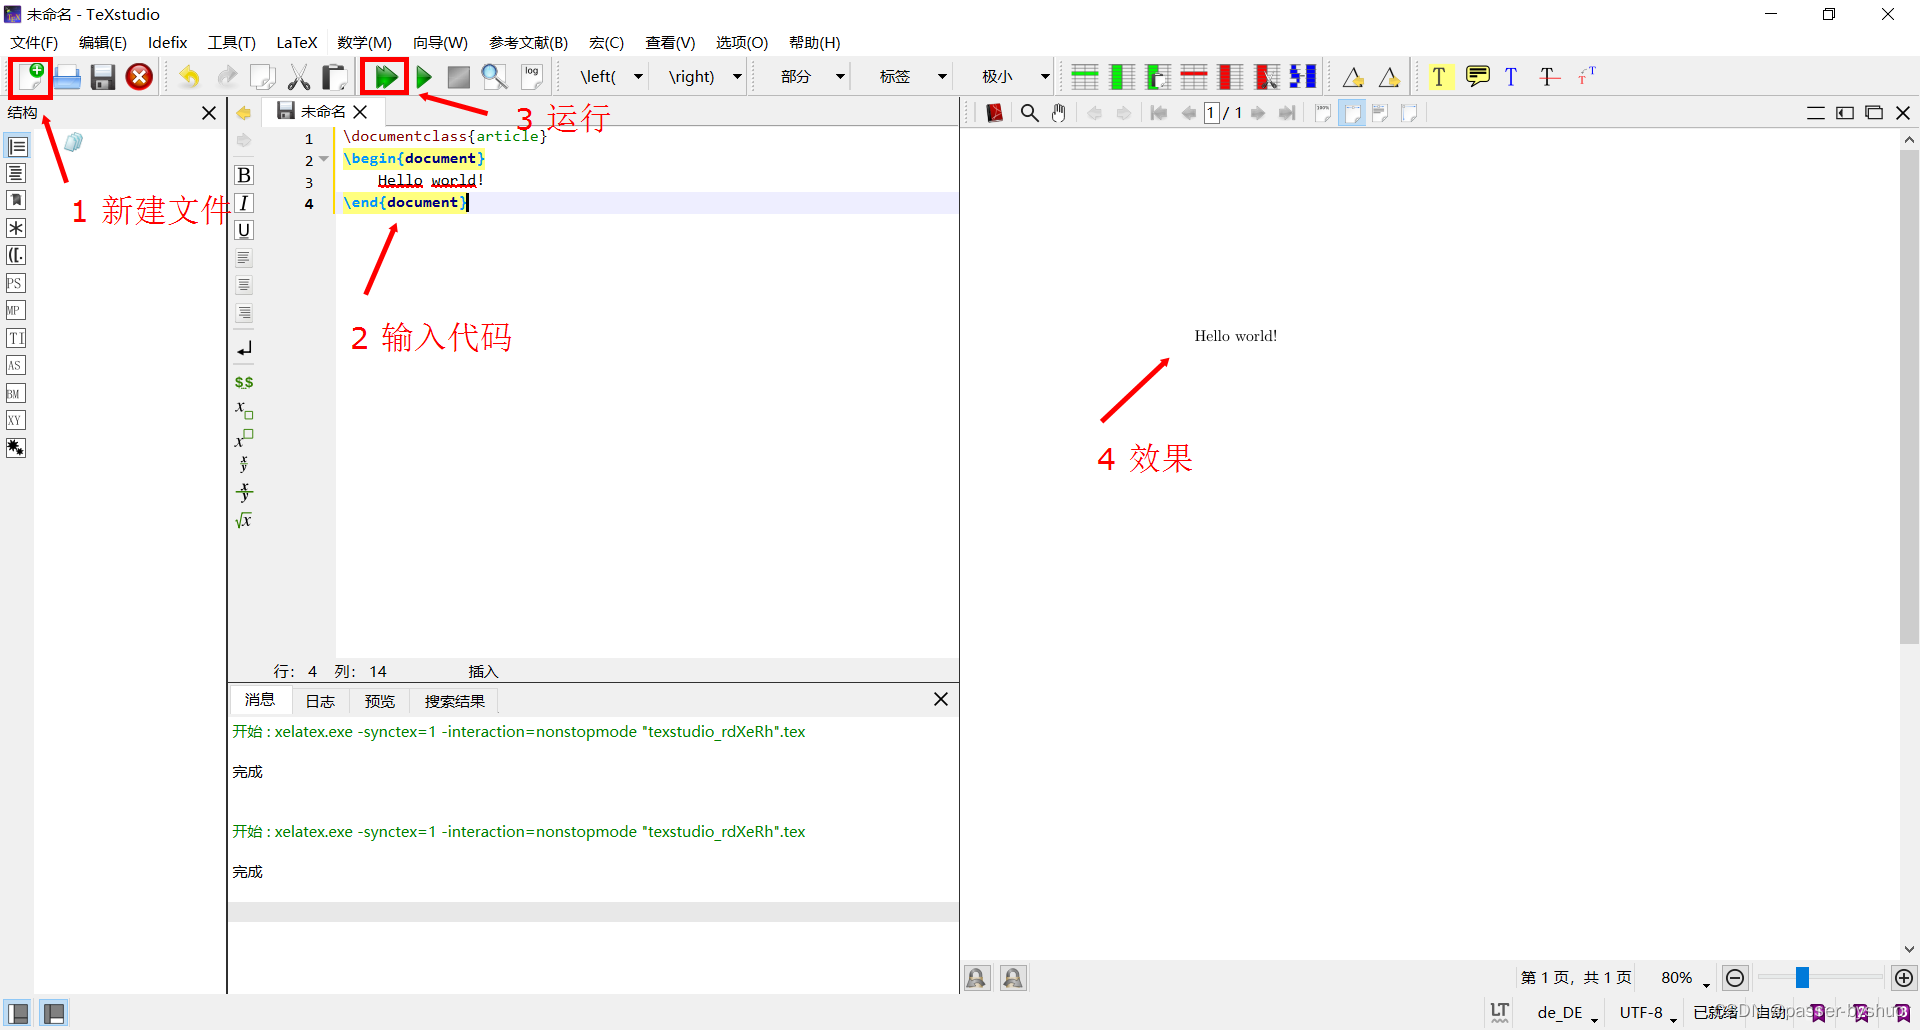Image resolution: width=1920 pixels, height=1030 pixels.
Task: Add a table row with the green row icon
Action: 1085,77
